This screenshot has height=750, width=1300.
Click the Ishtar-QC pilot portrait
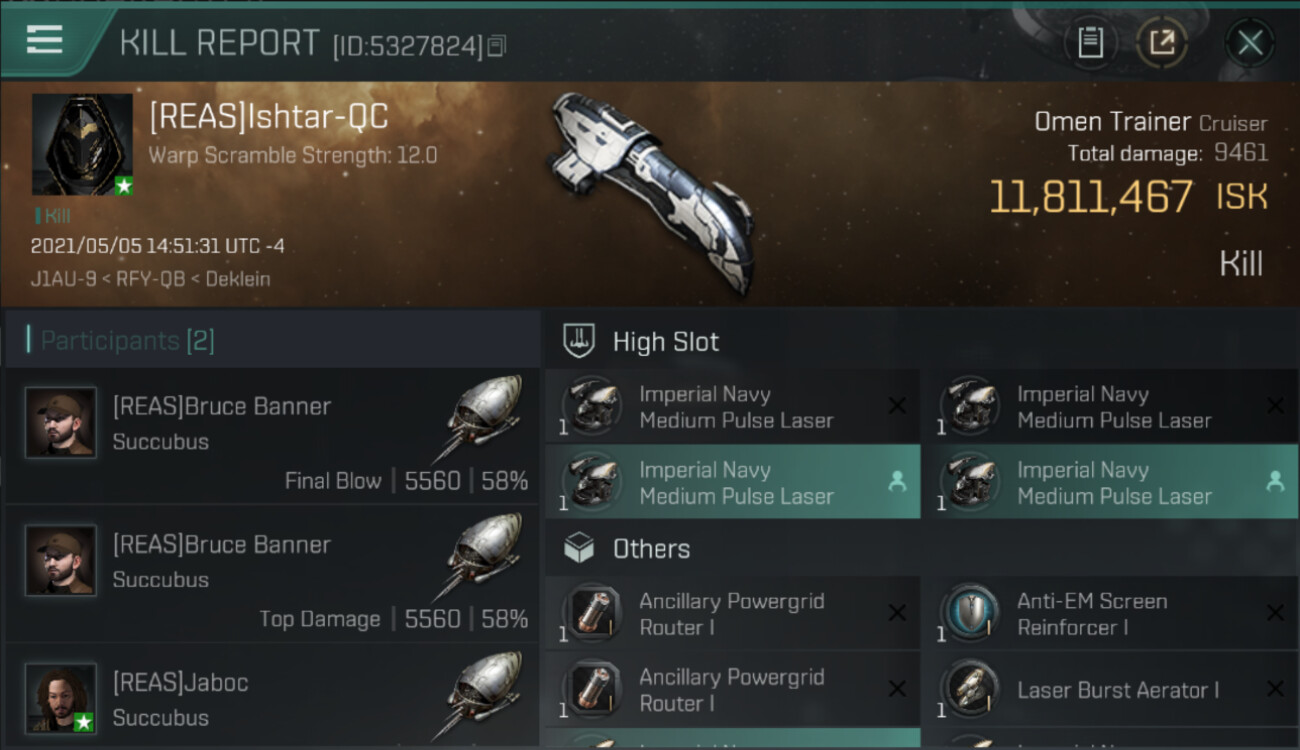[x=82, y=144]
